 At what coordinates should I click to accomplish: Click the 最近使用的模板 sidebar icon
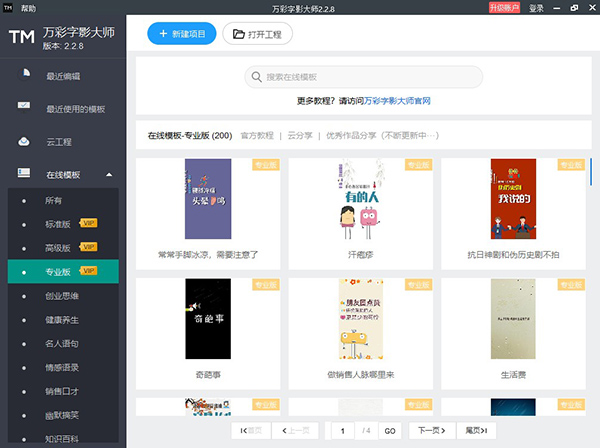pos(24,106)
